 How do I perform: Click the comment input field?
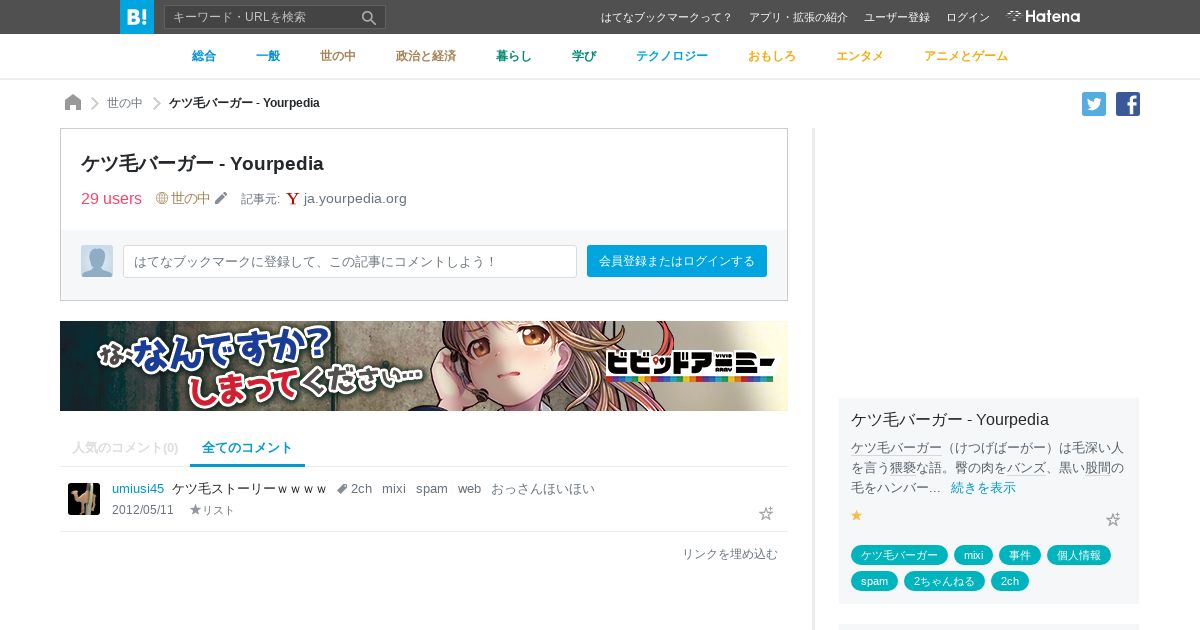pyautogui.click(x=350, y=261)
